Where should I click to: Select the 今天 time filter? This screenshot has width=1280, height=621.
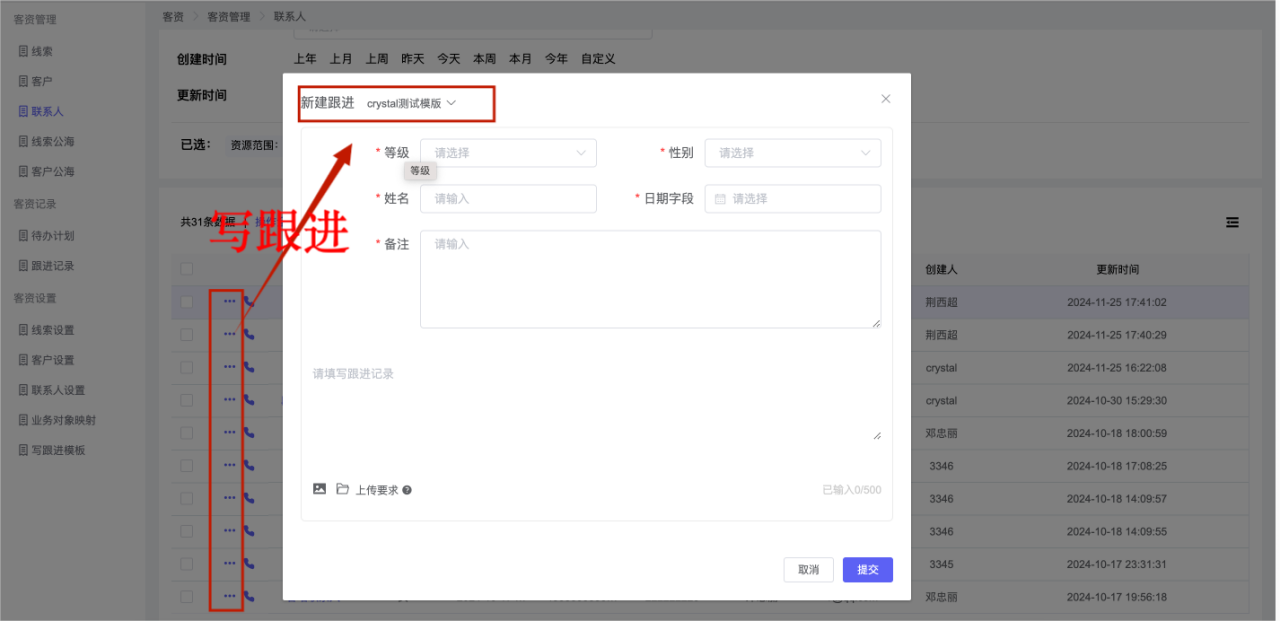point(448,59)
